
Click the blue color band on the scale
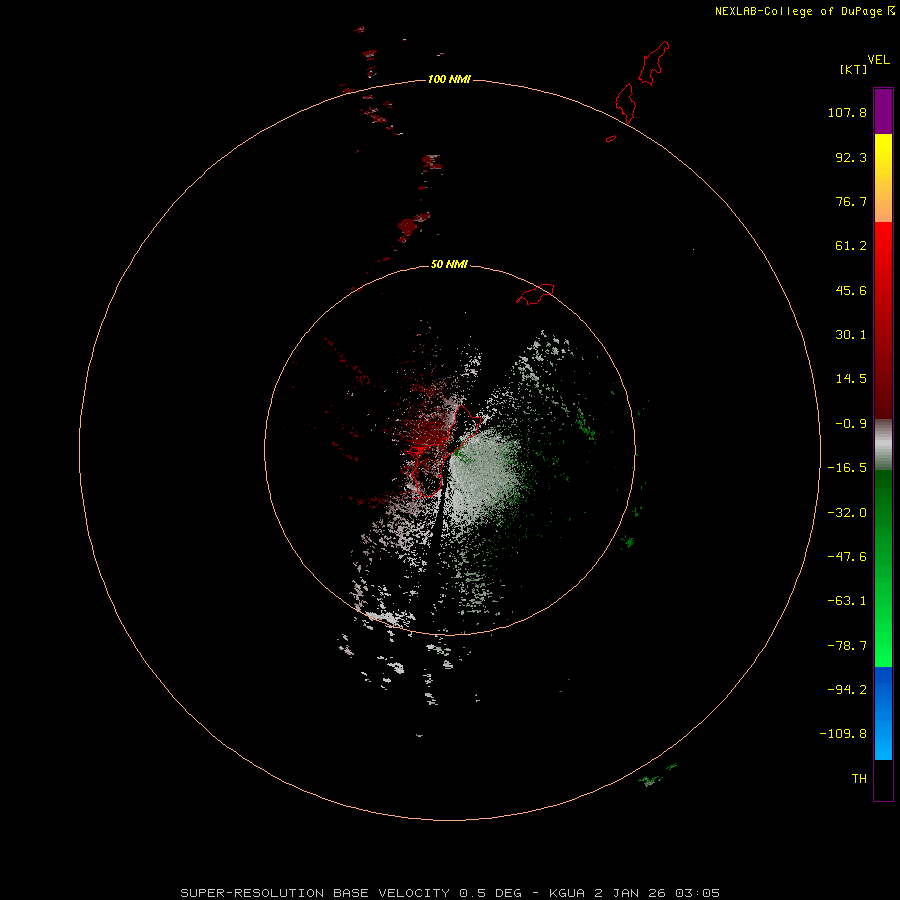[883, 713]
